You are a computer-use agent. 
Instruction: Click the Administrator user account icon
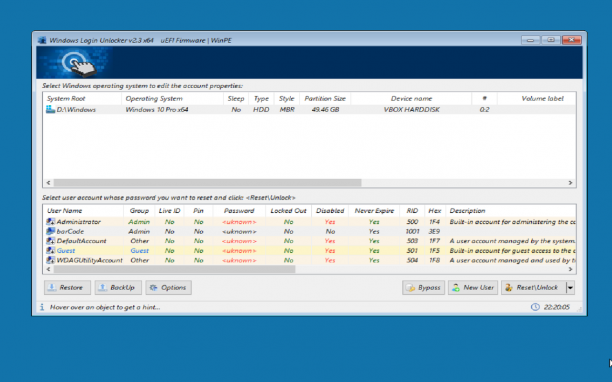[x=50, y=222]
